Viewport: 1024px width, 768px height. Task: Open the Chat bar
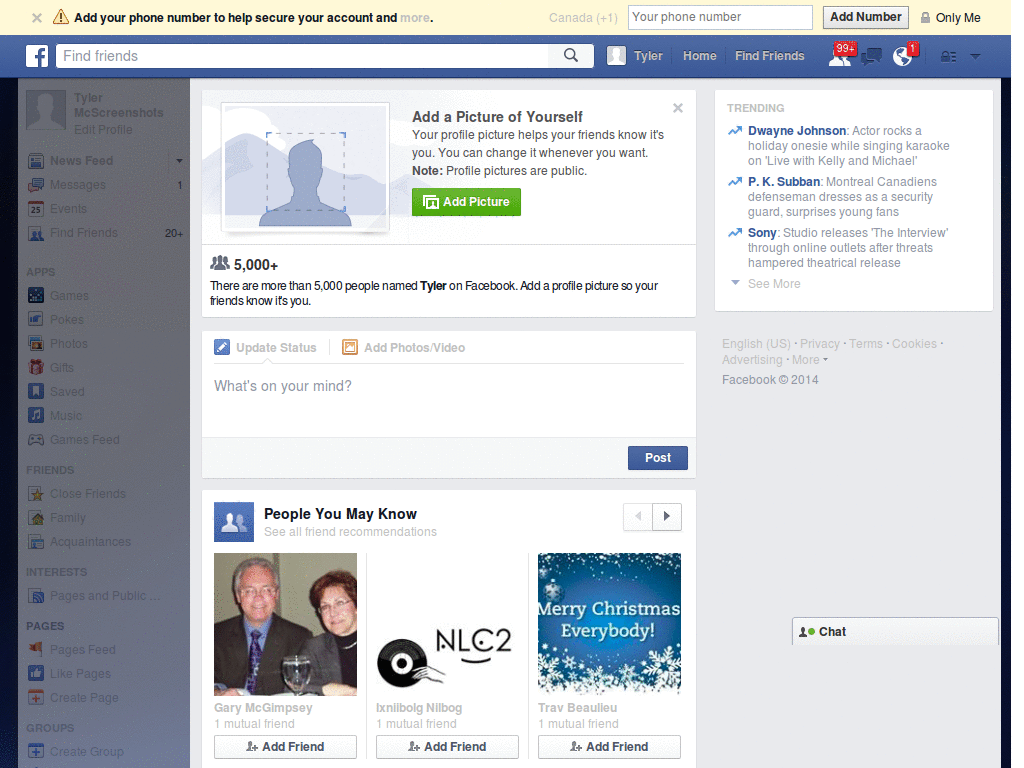pos(895,632)
